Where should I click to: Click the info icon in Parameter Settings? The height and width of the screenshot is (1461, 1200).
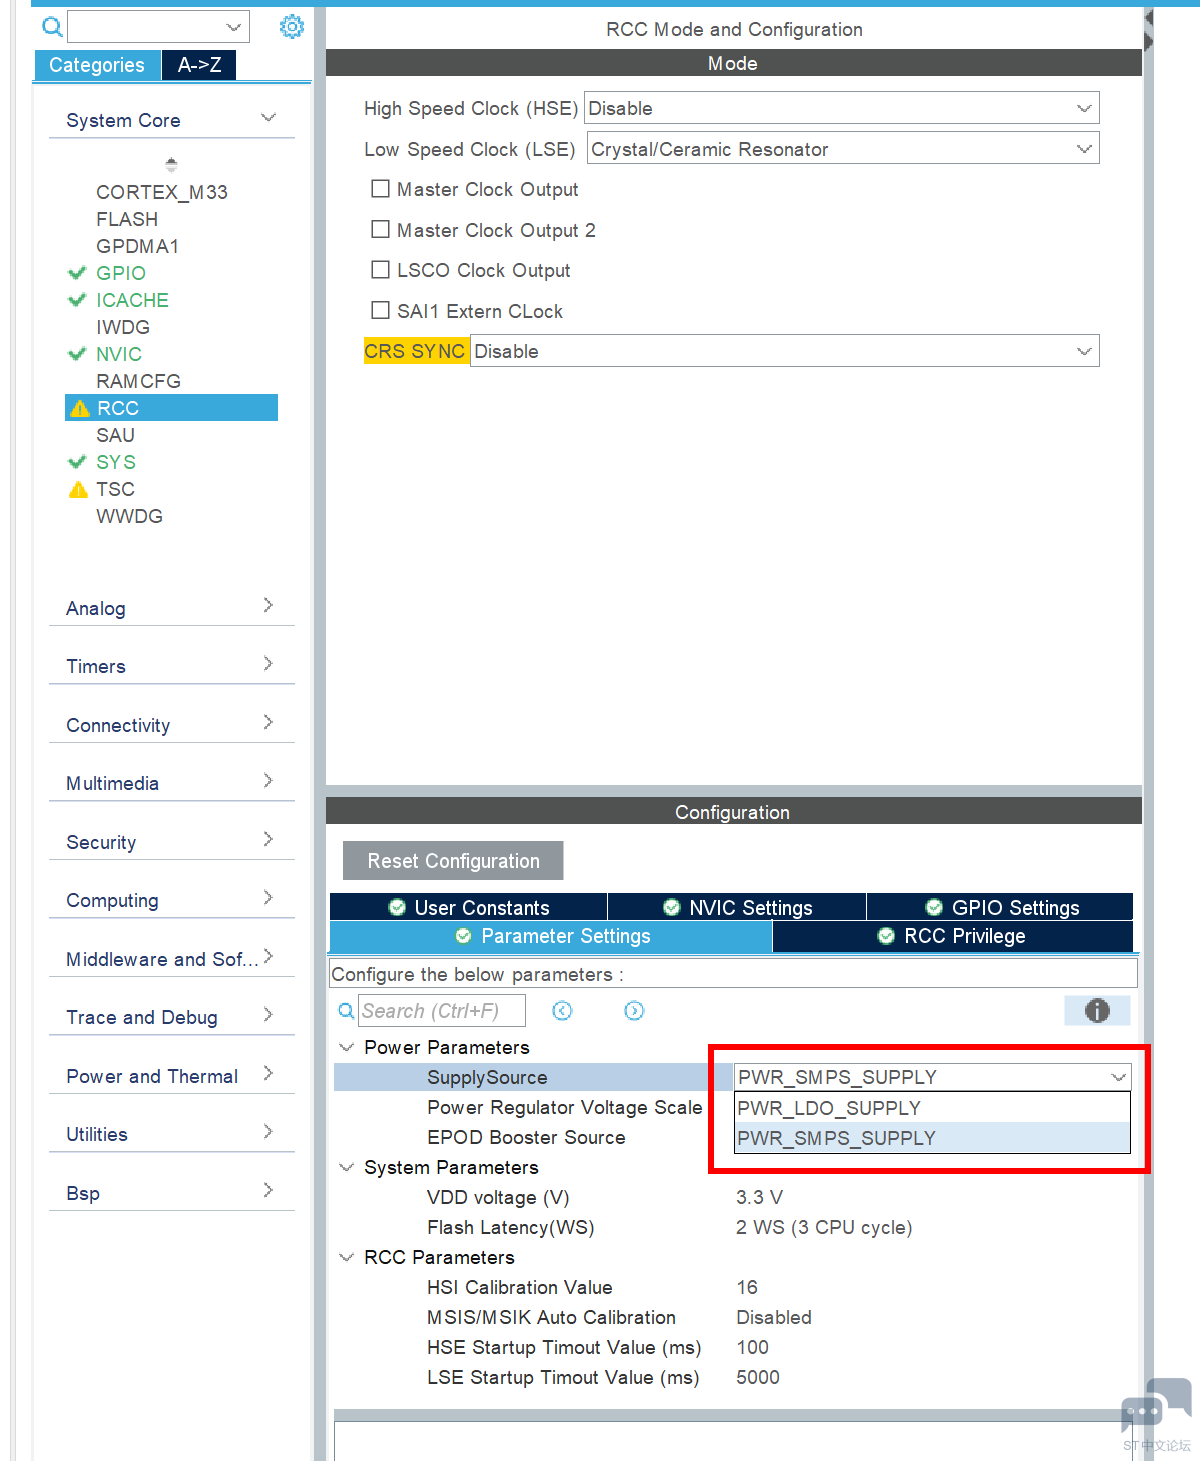[x=1097, y=1011]
